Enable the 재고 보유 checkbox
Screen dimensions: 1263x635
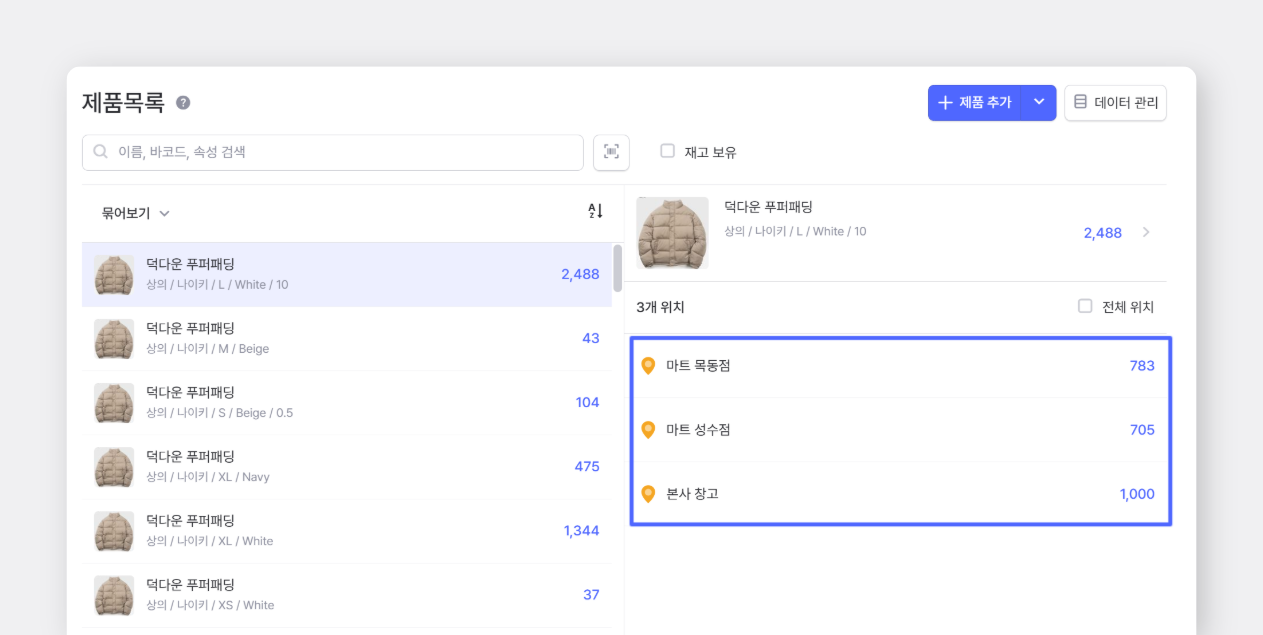coord(667,151)
